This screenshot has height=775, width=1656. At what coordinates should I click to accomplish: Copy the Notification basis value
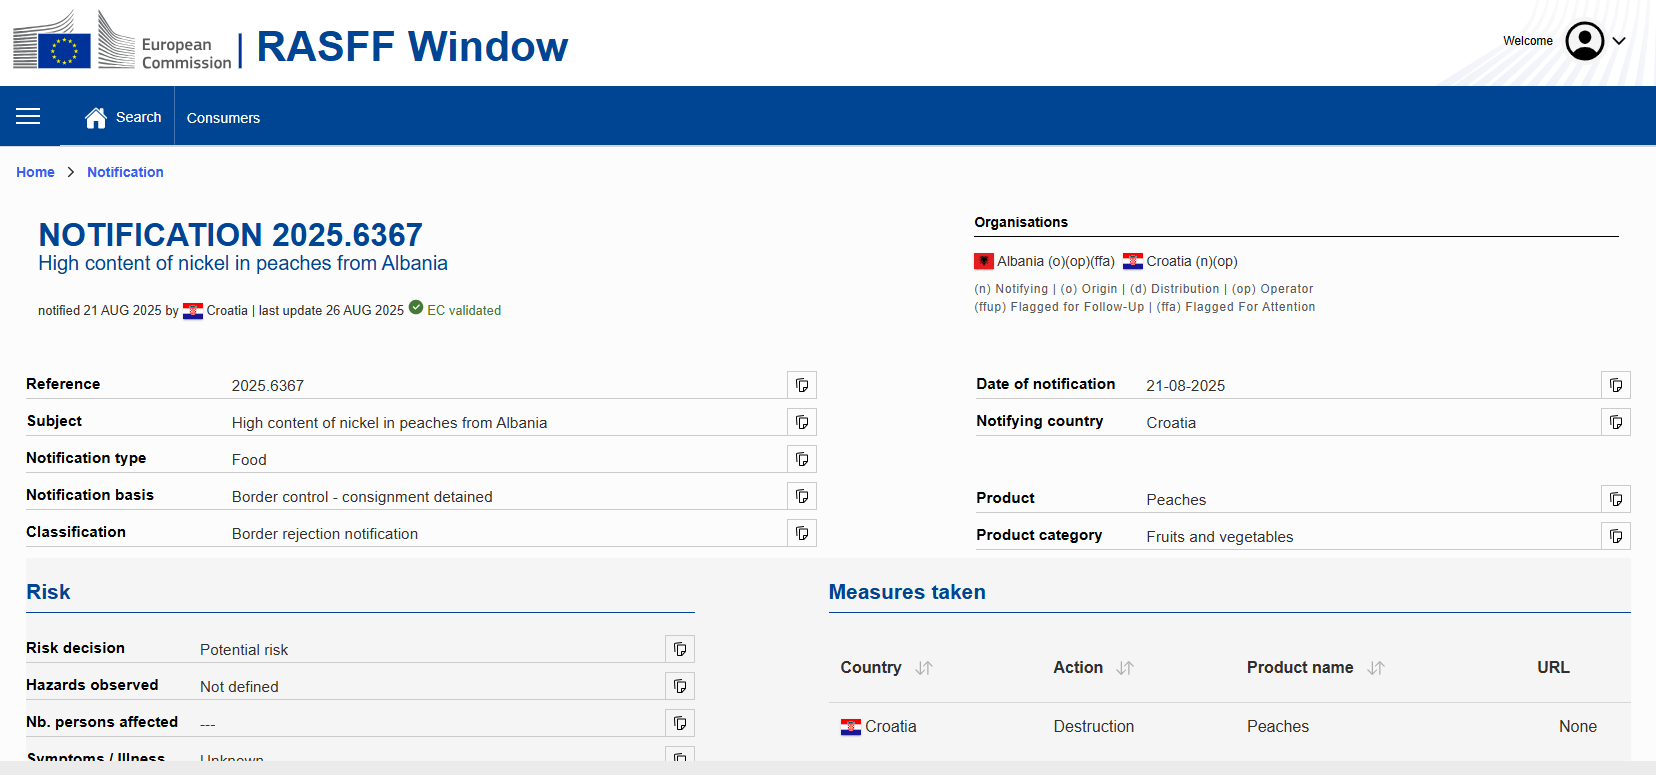pos(802,496)
